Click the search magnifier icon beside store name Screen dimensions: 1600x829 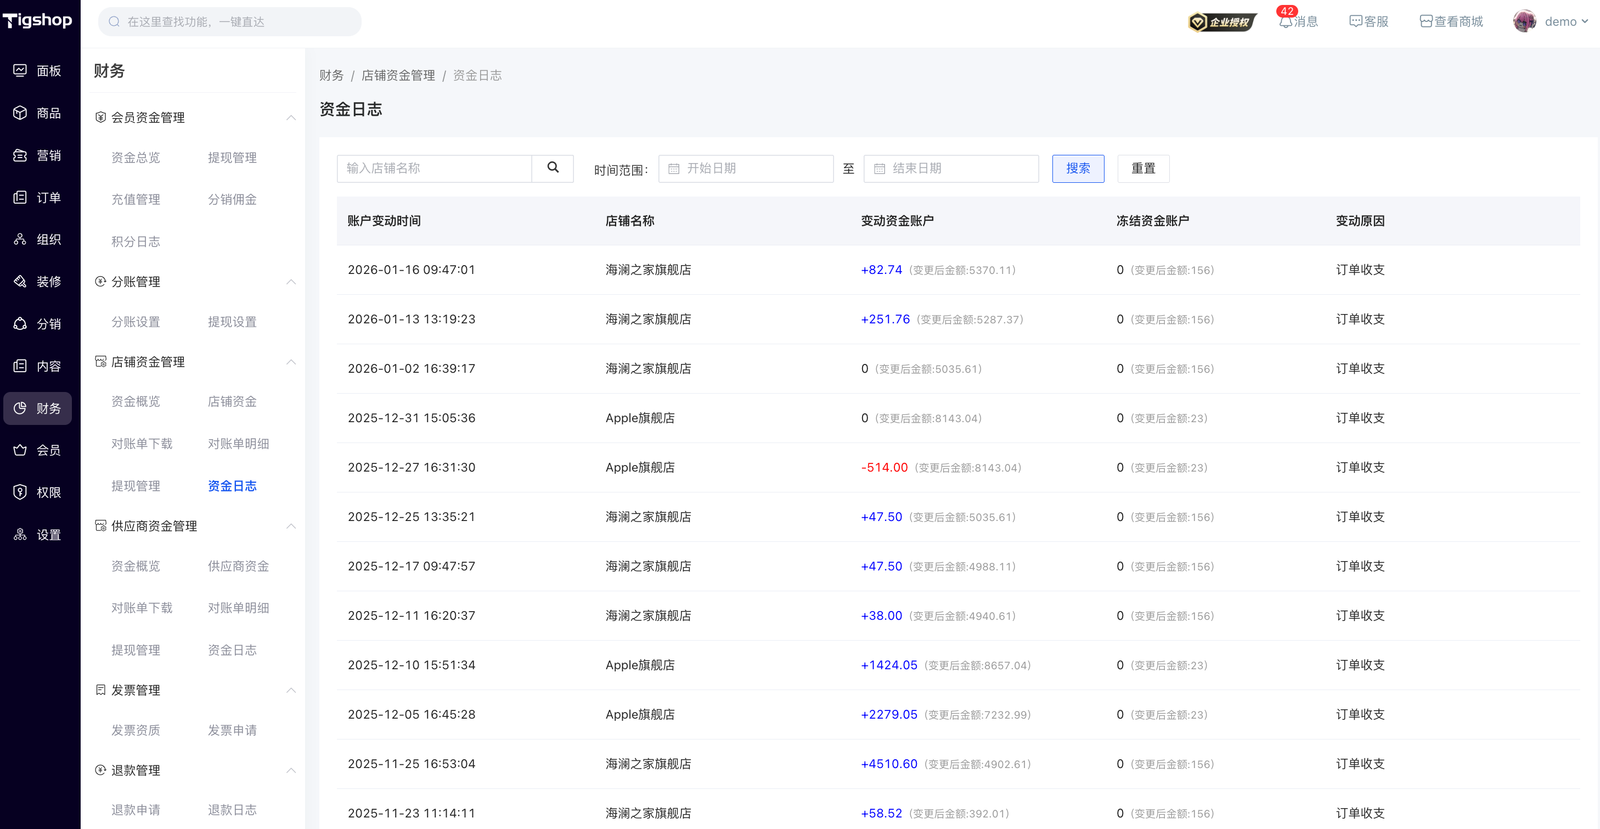point(553,168)
